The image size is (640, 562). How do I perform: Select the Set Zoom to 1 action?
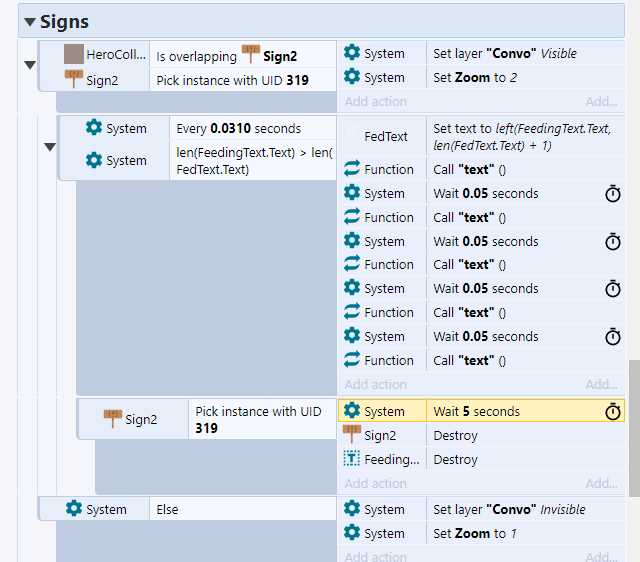point(475,533)
